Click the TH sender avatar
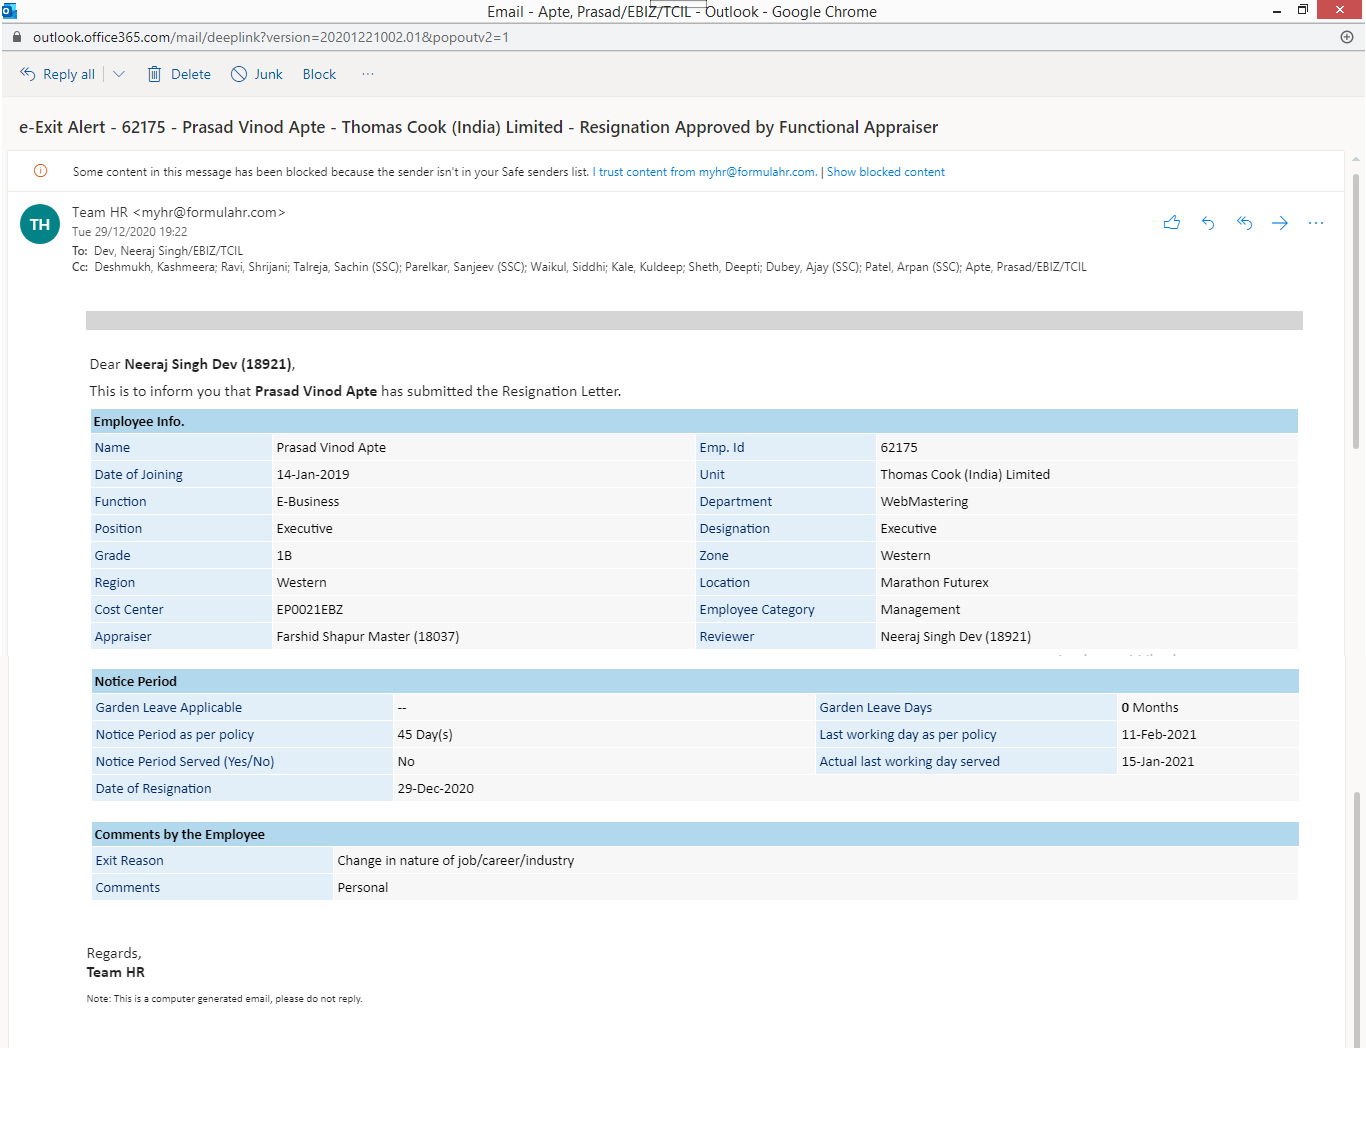This screenshot has height=1134, width=1366. click(40, 225)
